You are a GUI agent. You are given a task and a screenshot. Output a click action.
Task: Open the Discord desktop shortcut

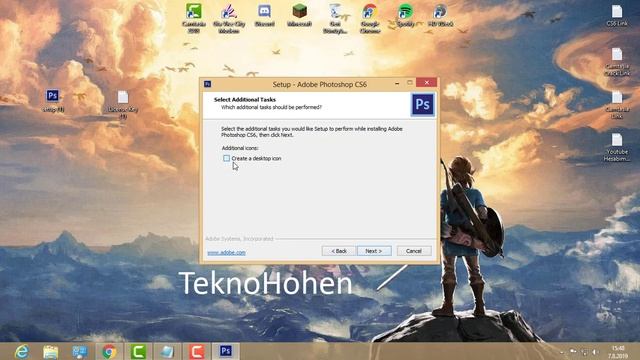(x=264, y=16)
